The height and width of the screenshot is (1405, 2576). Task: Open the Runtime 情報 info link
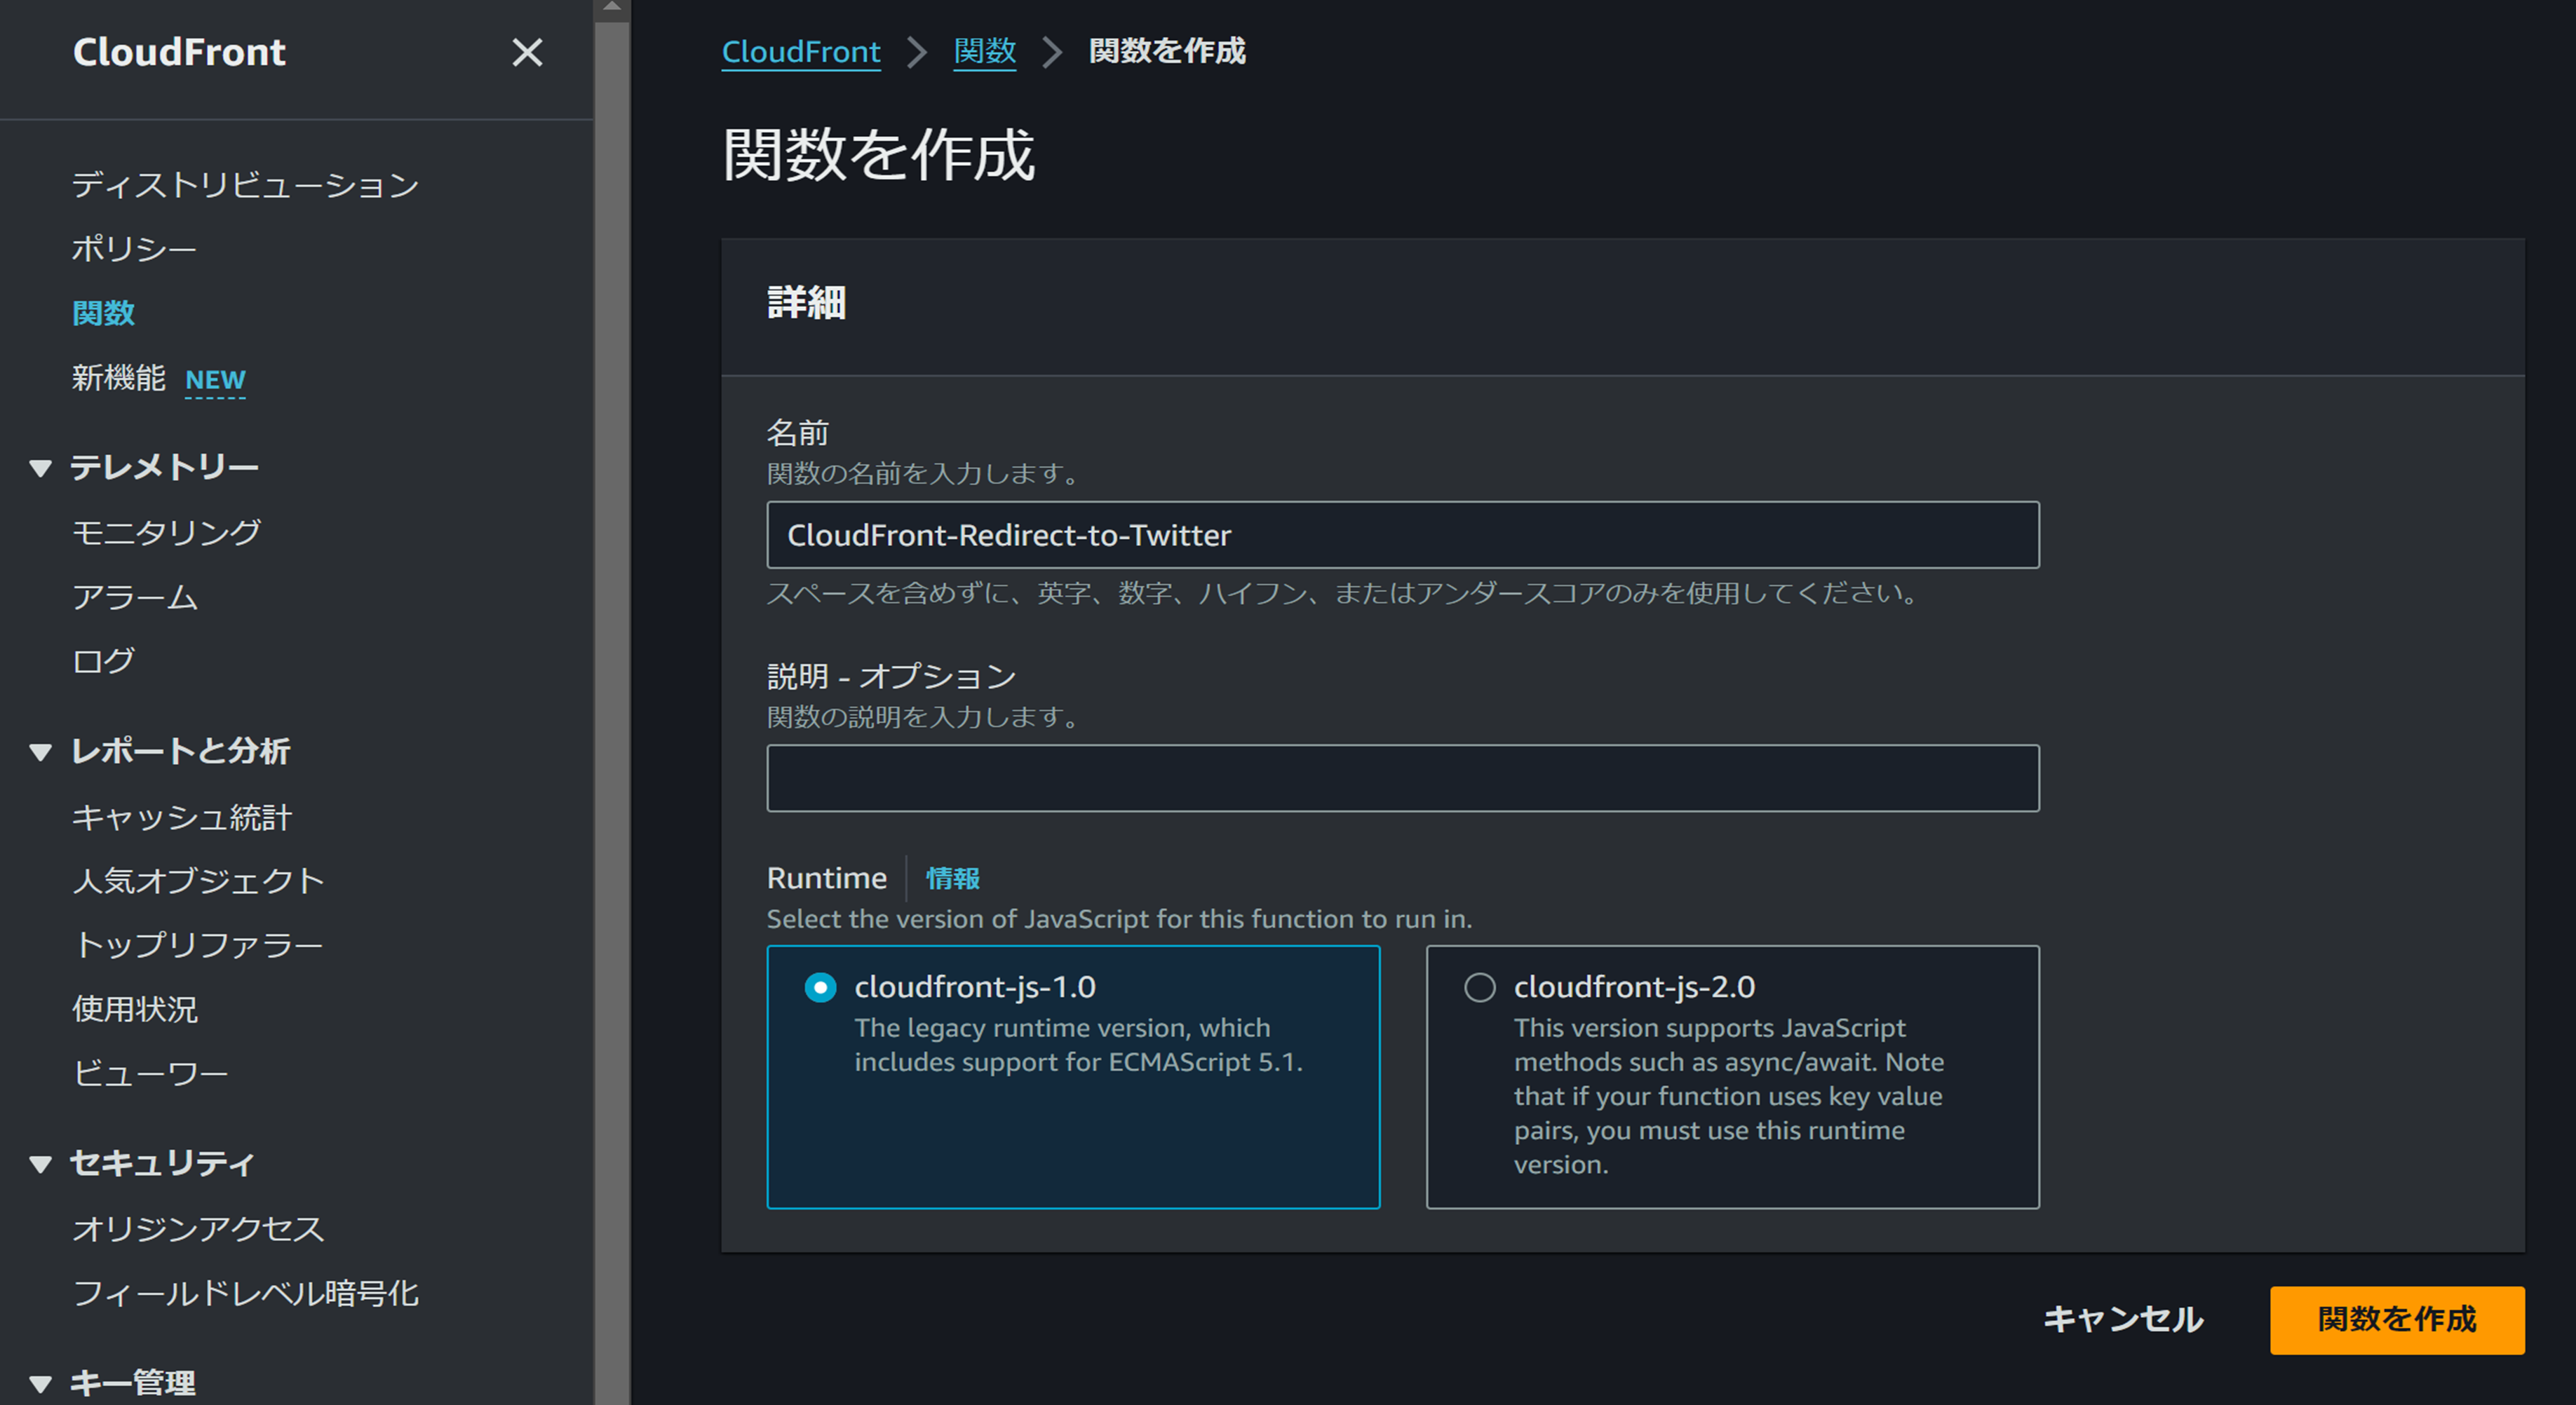tap(952, 878)
